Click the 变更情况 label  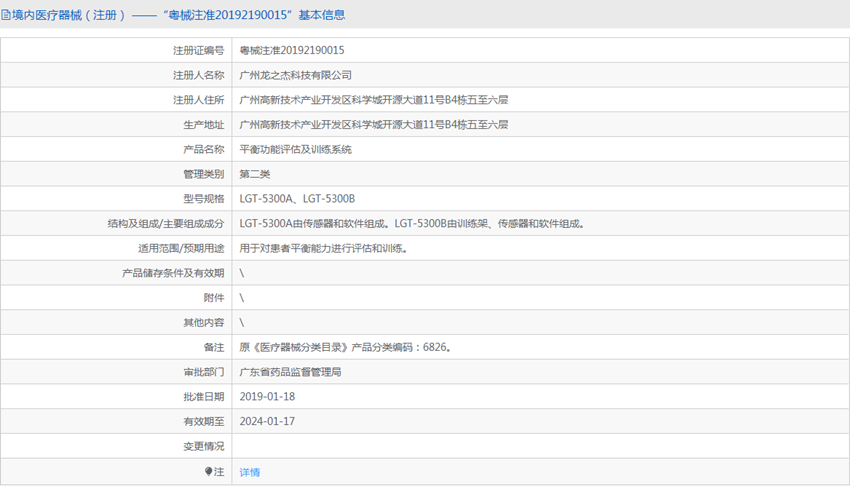(203, 446)
